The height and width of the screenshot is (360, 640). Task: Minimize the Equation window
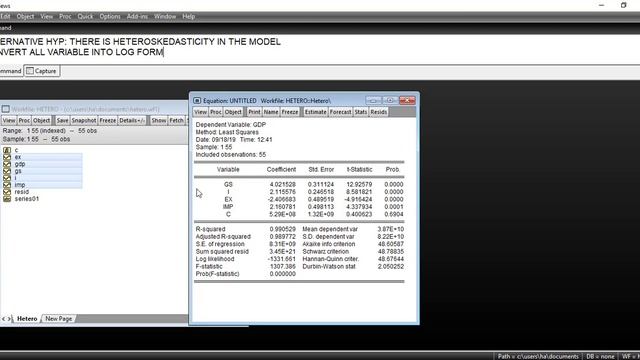click(x=373, y=100)
